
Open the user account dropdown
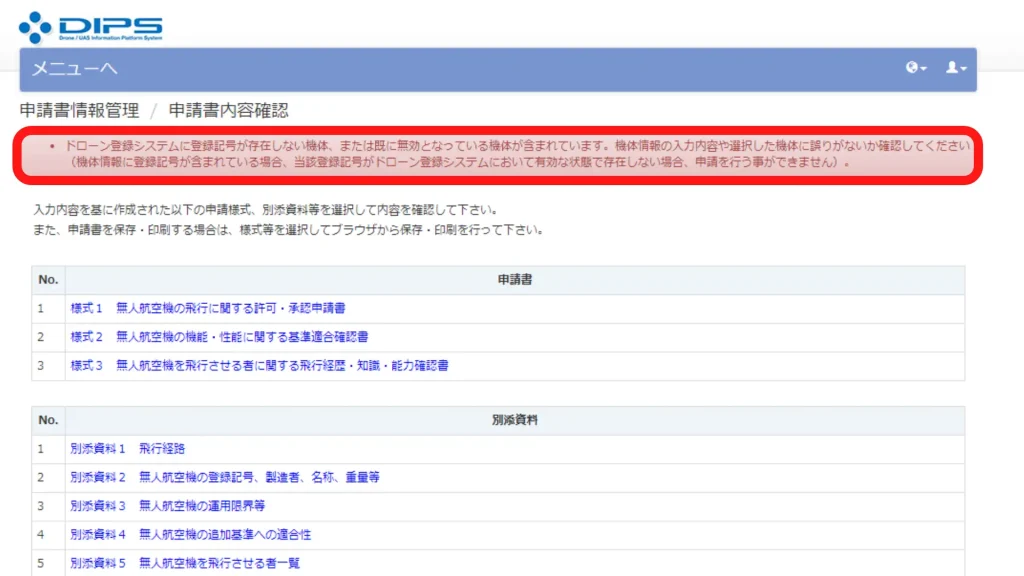[956, 68]
